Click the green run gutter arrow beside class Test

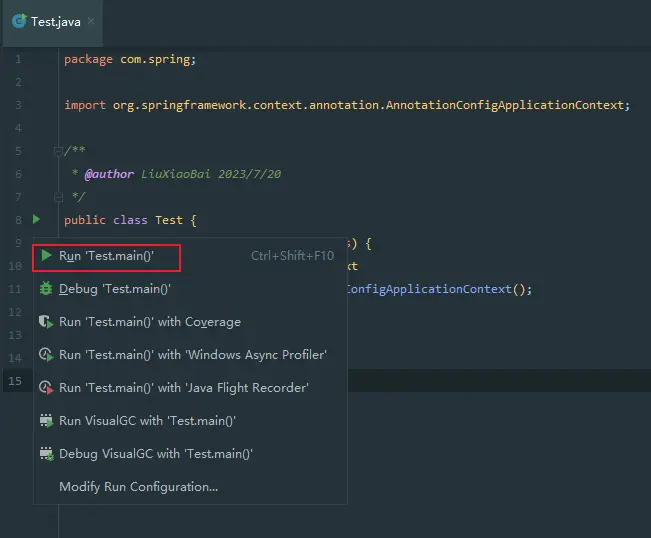pyautogui.click(x=37, y=219)
